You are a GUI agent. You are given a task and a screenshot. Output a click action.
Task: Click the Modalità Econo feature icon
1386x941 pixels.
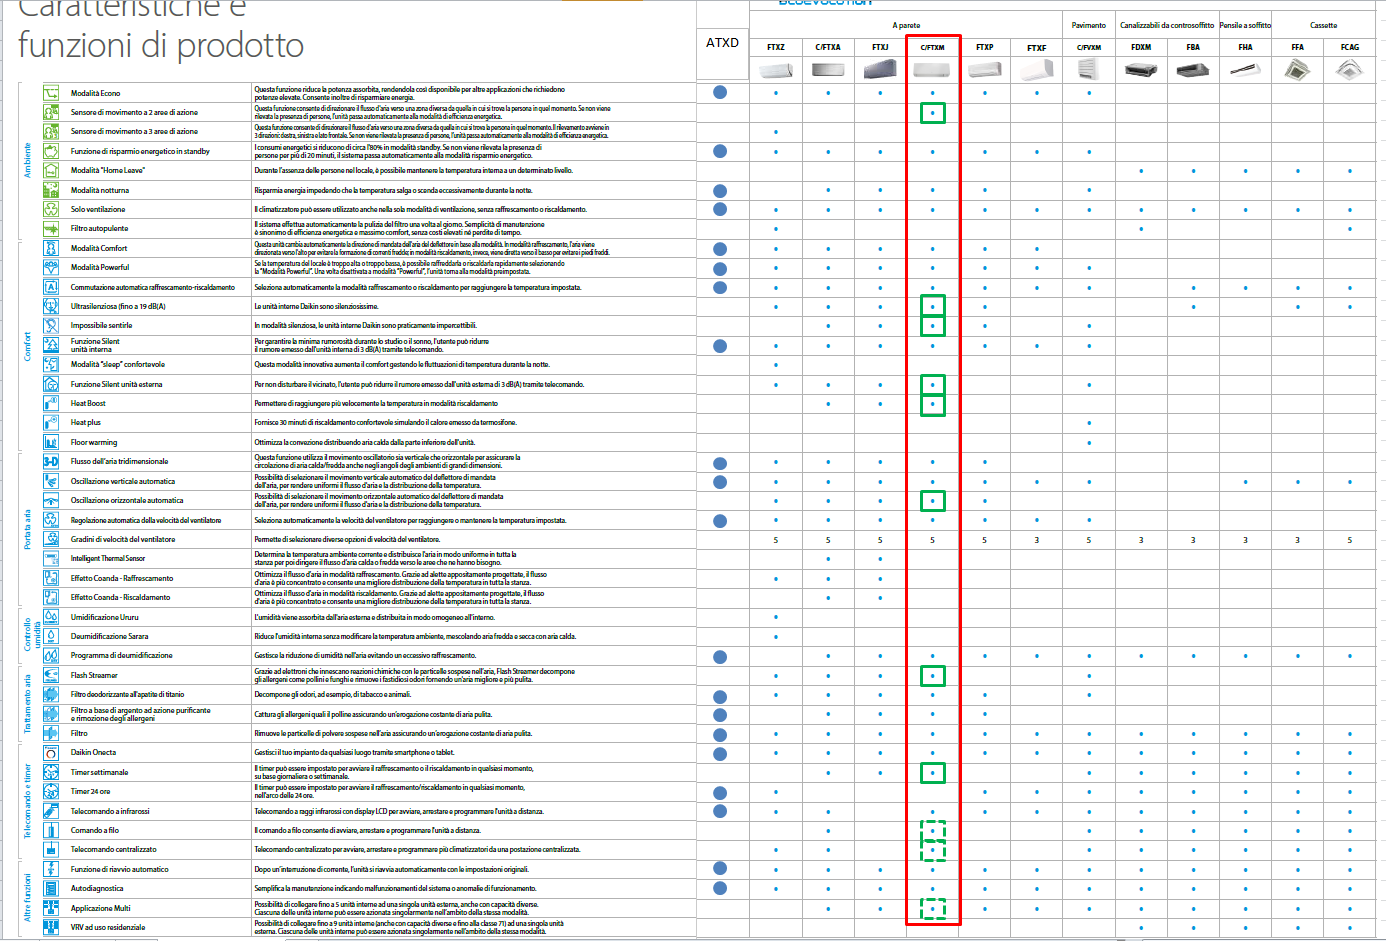tap(51, 92)
